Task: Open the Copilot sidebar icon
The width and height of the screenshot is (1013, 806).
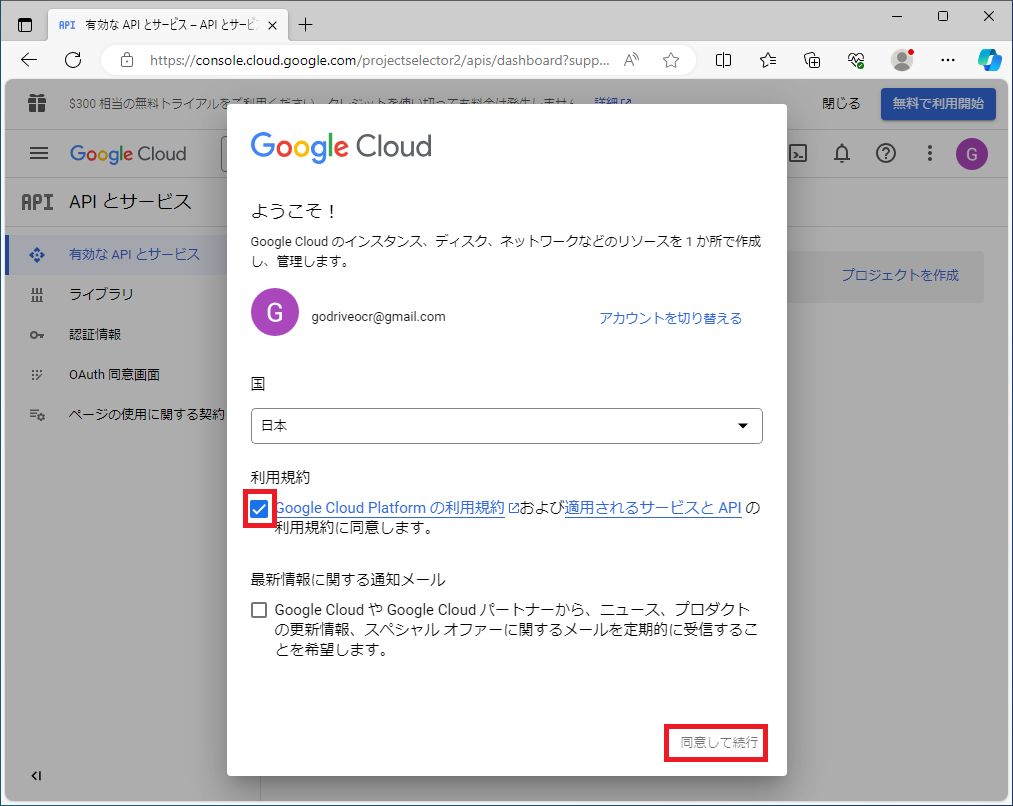Action: pos(989,60)
